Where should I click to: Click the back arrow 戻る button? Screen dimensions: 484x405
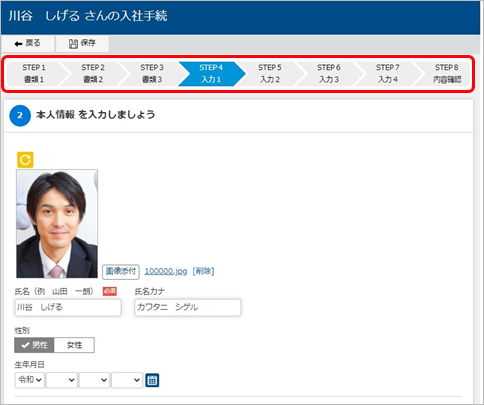(x=28, y=43)
